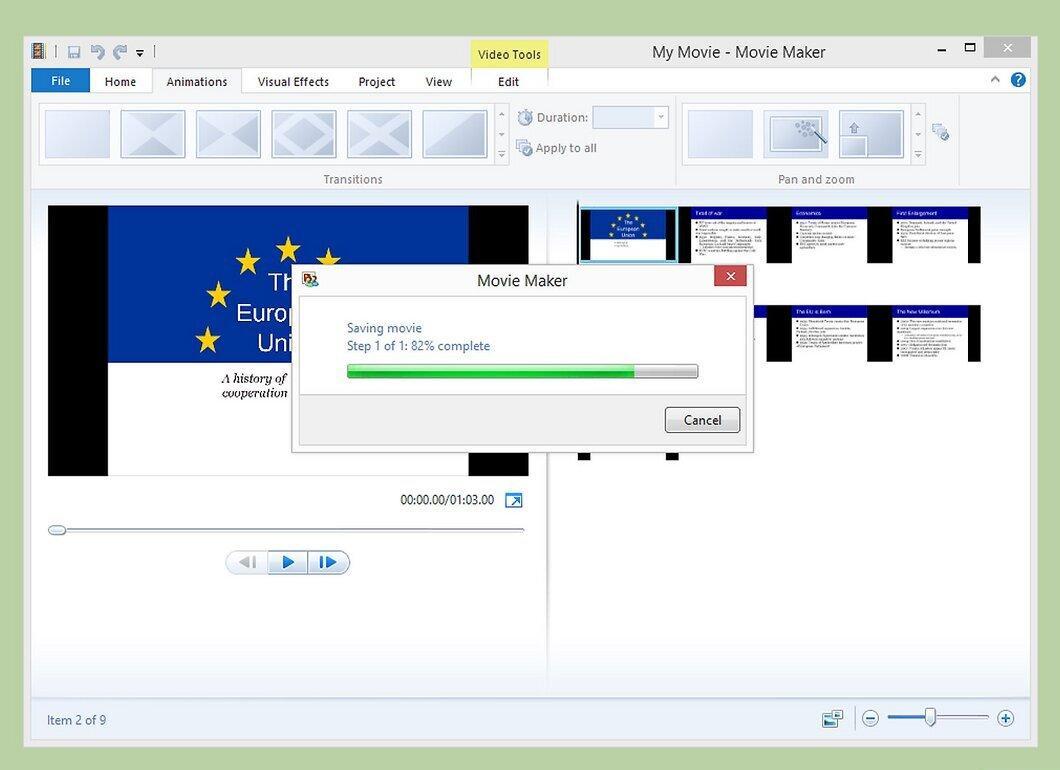Cancel the movie saving dialog
The width and height of the screenshot is (1060, 770).
tap(702, 420)
